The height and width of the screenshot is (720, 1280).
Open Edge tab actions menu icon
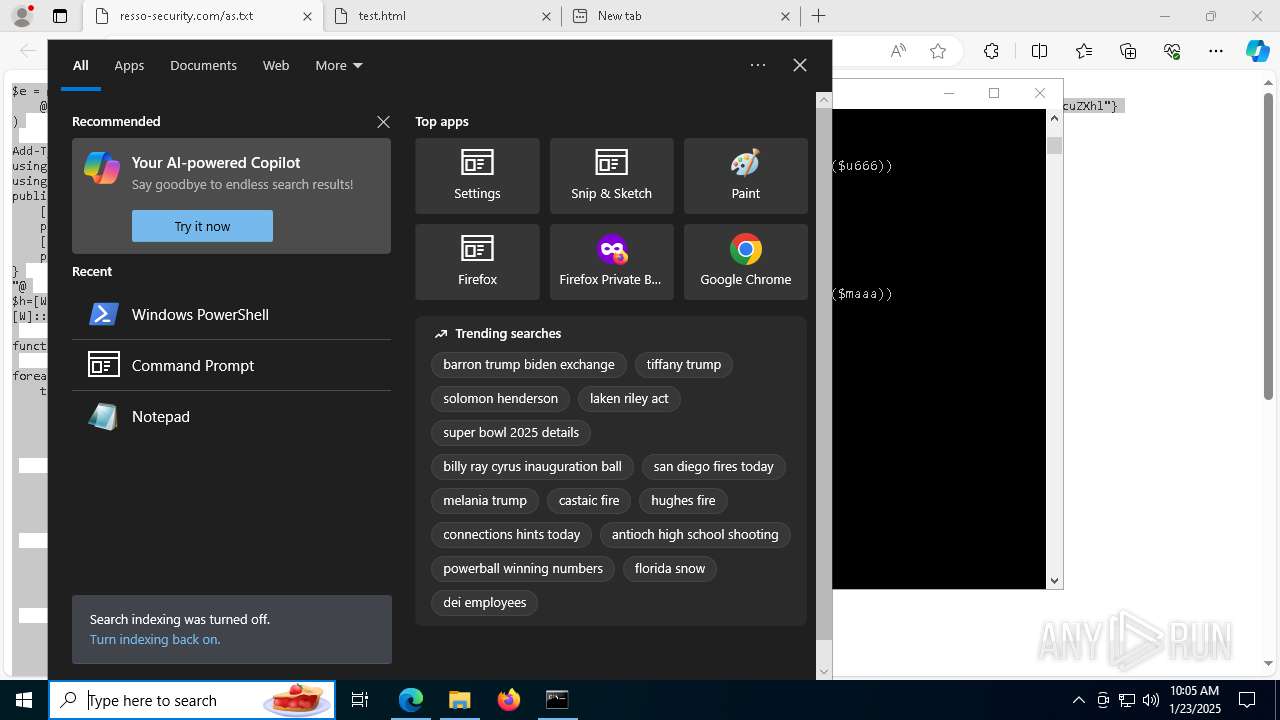(60, 16)
